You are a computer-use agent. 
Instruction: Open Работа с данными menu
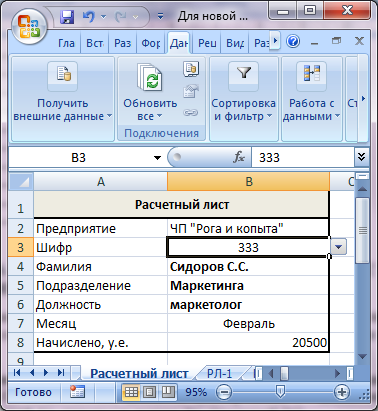click(x=311, y=99)
